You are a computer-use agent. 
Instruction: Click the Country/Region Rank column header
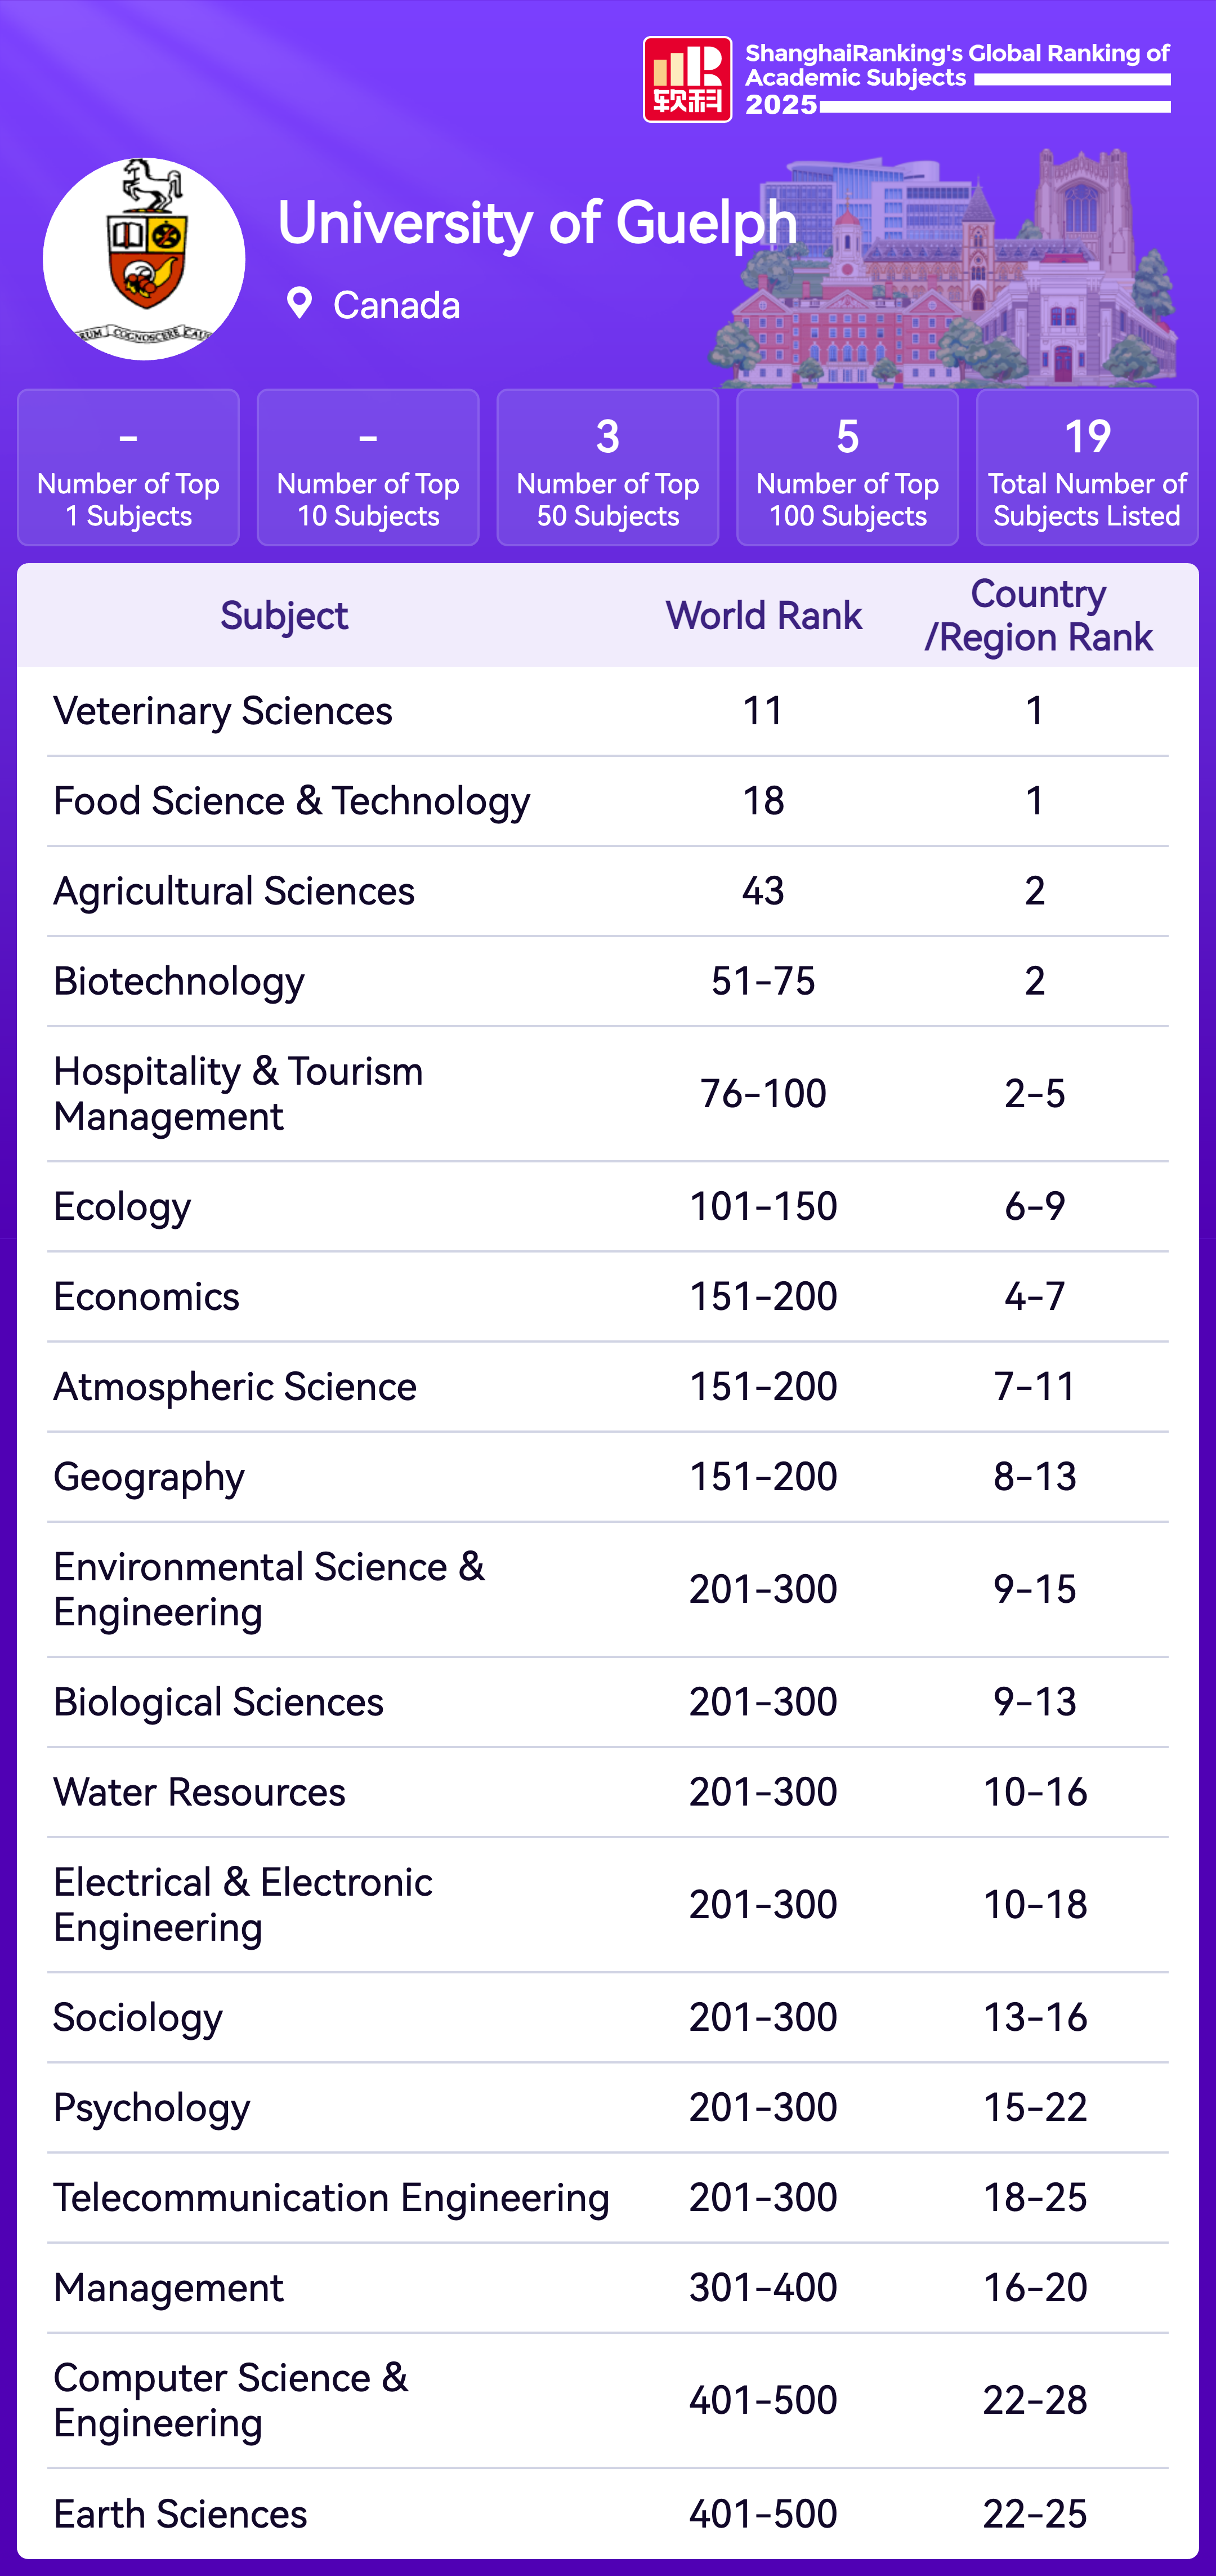click(1038, 616)
